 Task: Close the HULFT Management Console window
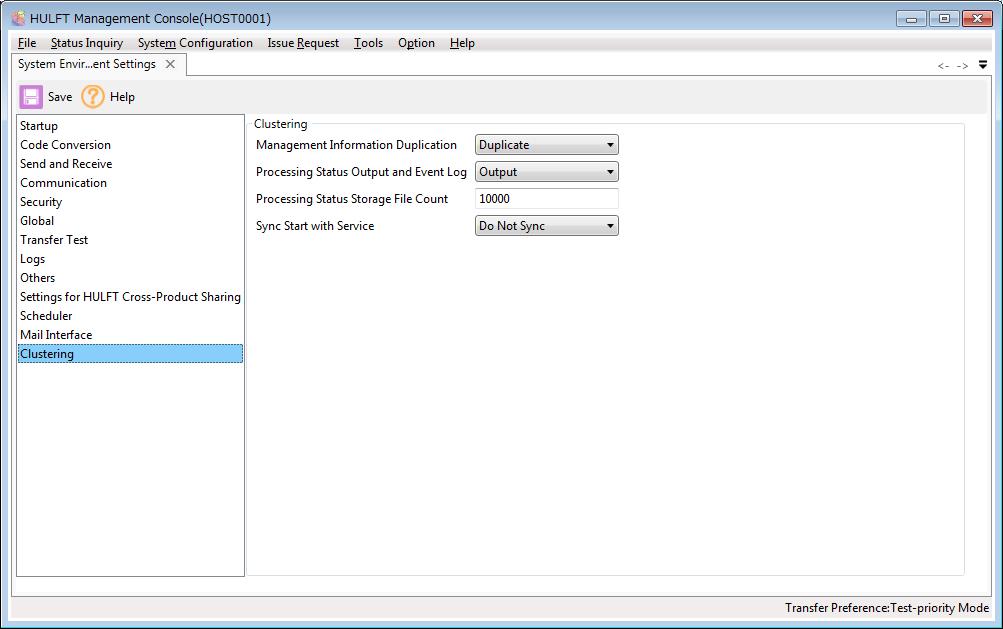977,19
